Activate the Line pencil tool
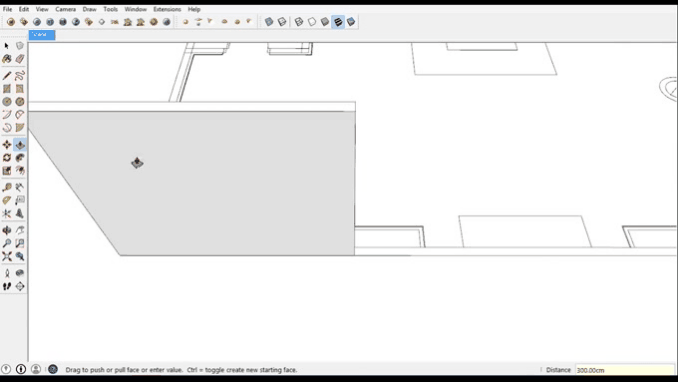Viewport: 678px width, 382px height. pyautogui.click(x=6, y=76)
